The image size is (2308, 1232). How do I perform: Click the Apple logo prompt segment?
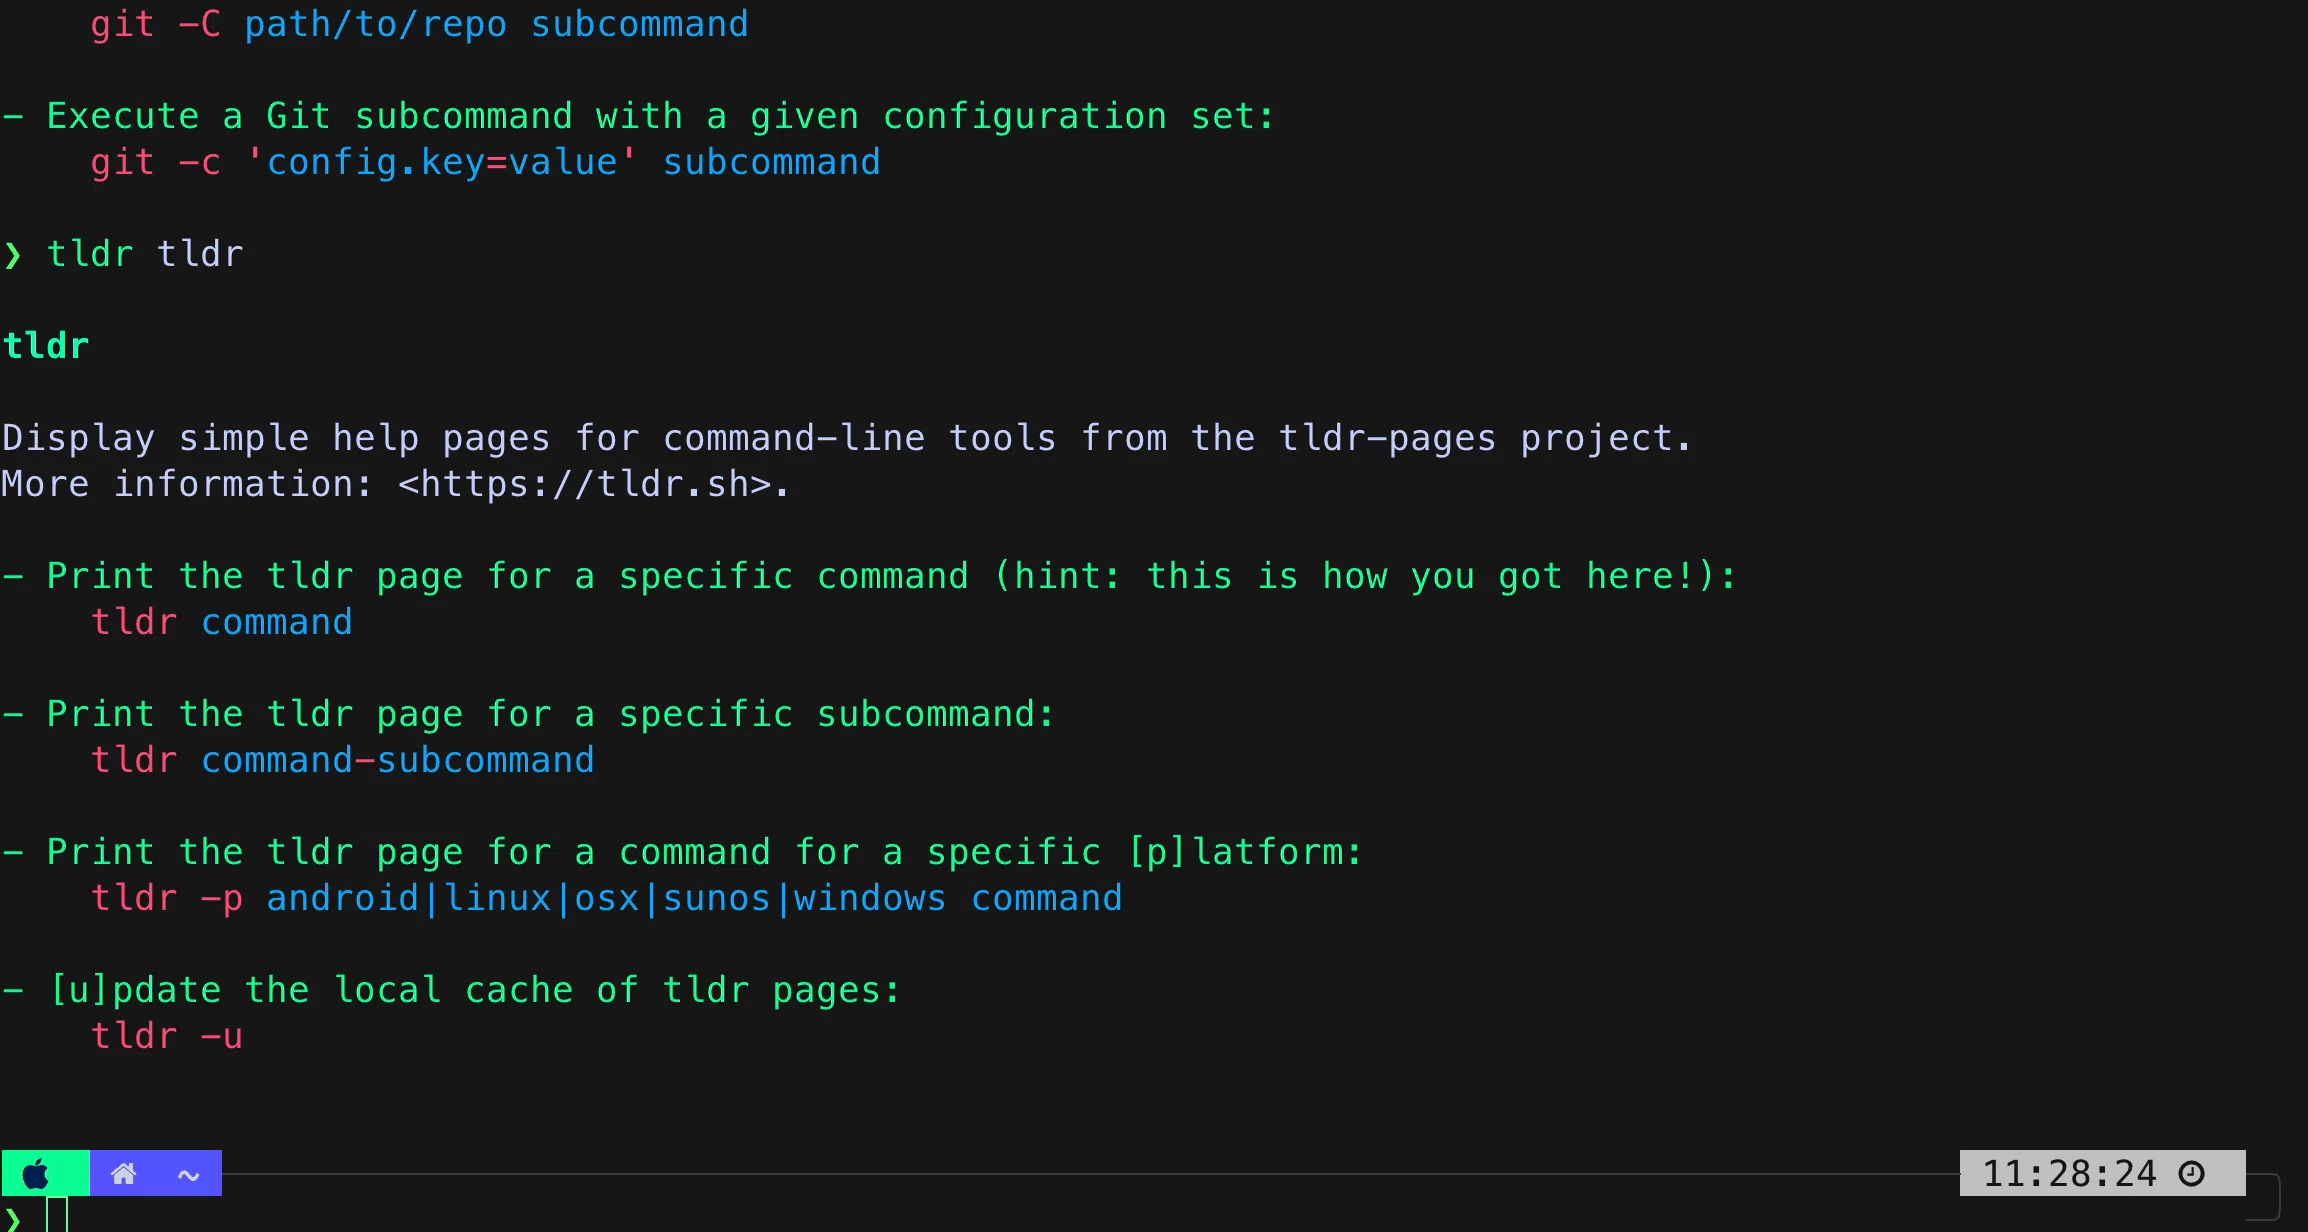pos(37,1174)
